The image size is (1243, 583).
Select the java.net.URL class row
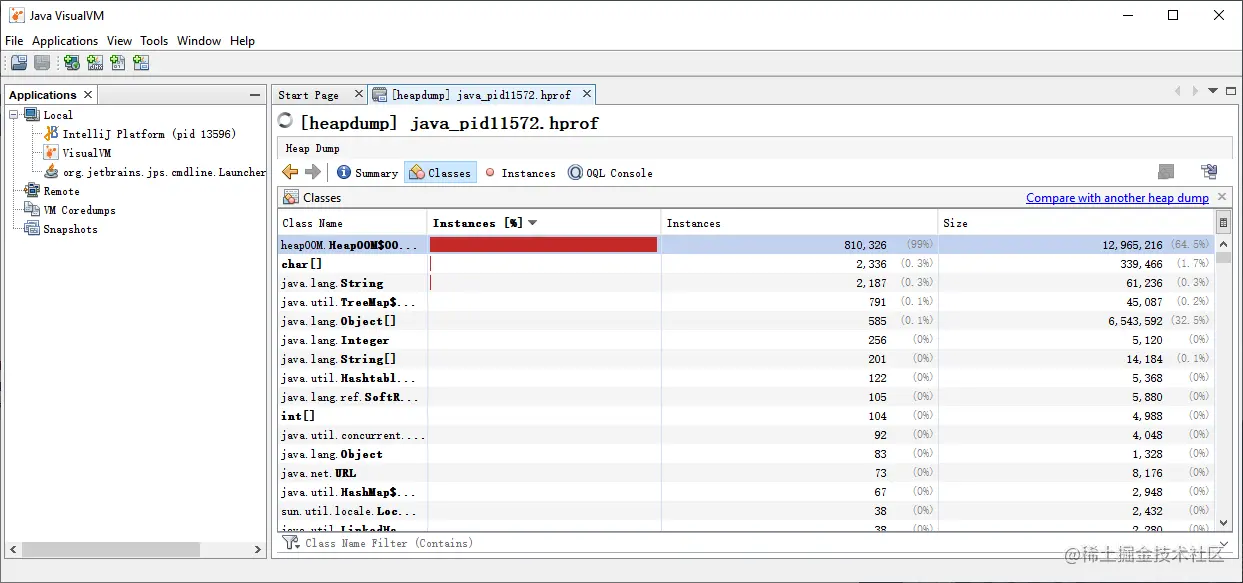pyautogui.click(x=746, y=473)
